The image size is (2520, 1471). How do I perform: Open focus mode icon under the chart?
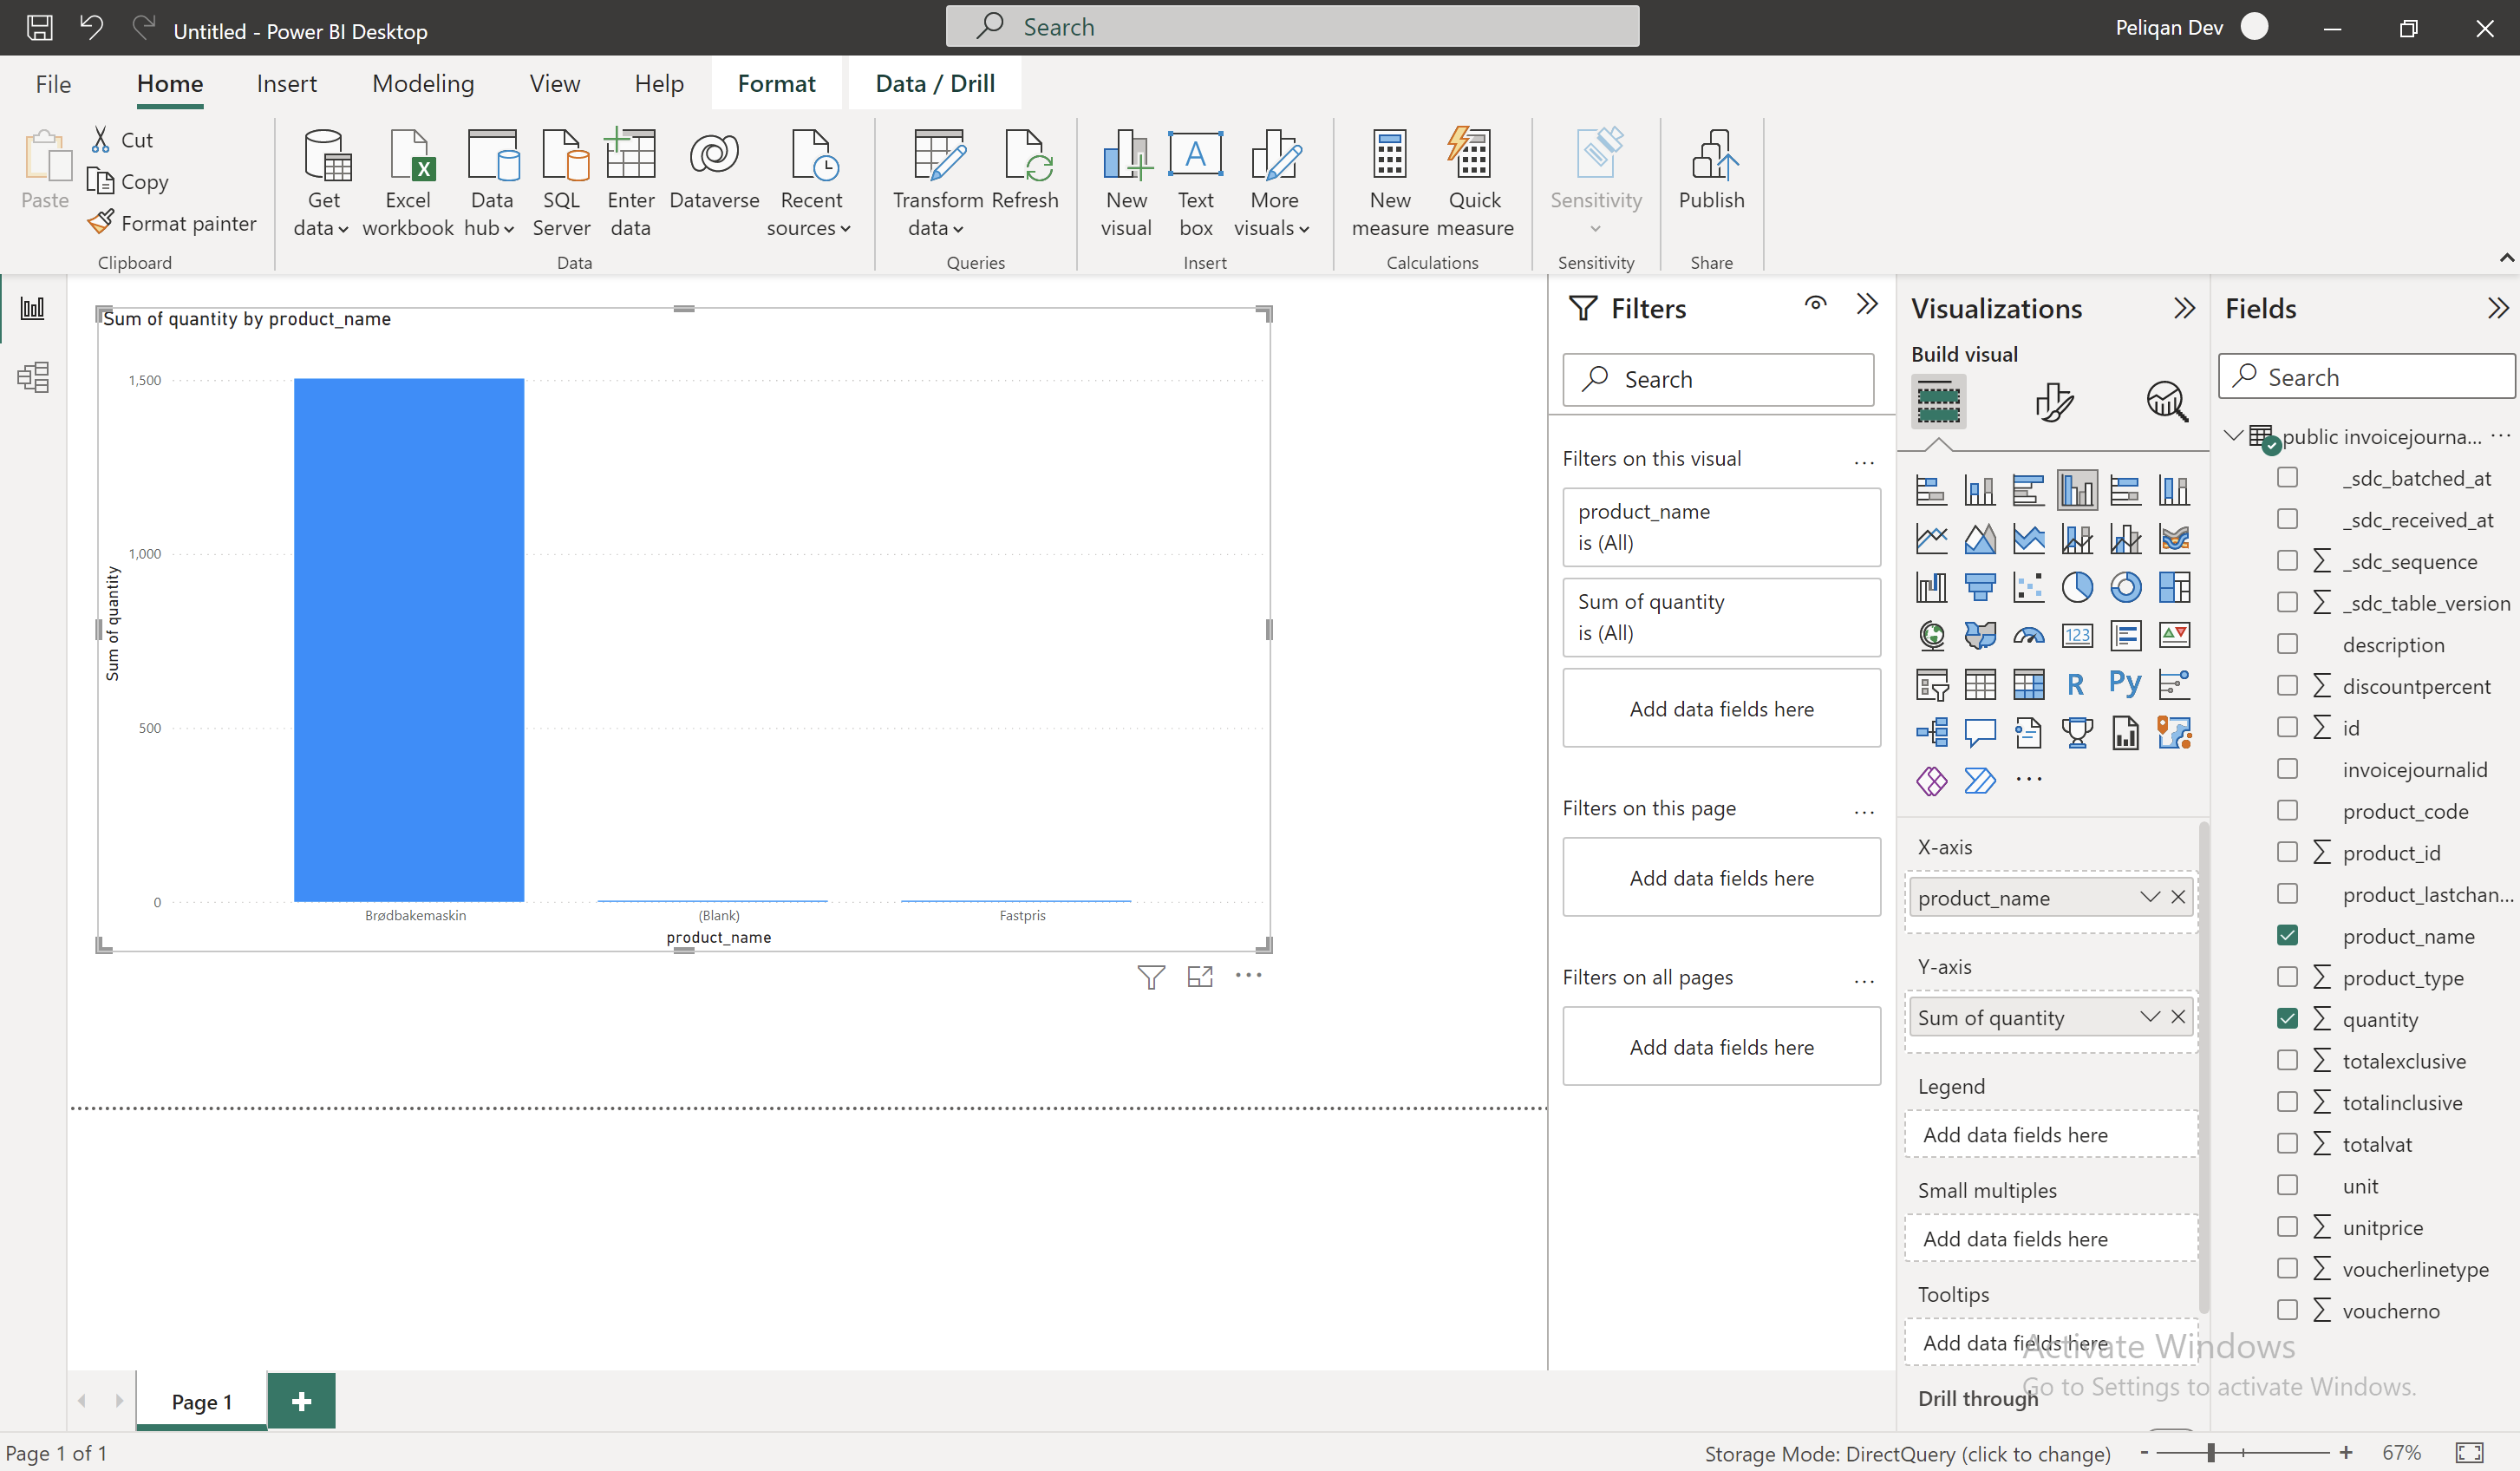click(x=1200, y=976)
